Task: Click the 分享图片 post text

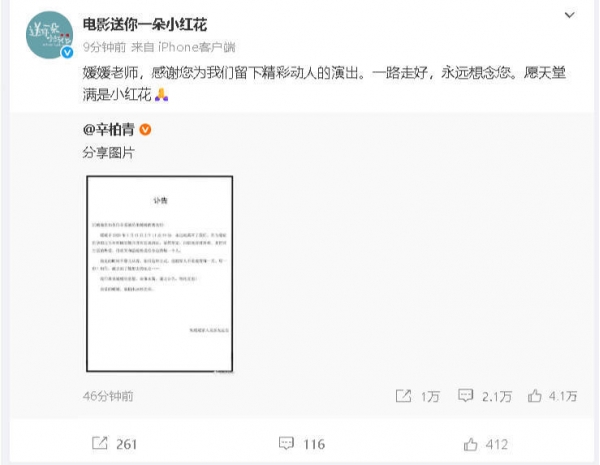Action: 109,153
